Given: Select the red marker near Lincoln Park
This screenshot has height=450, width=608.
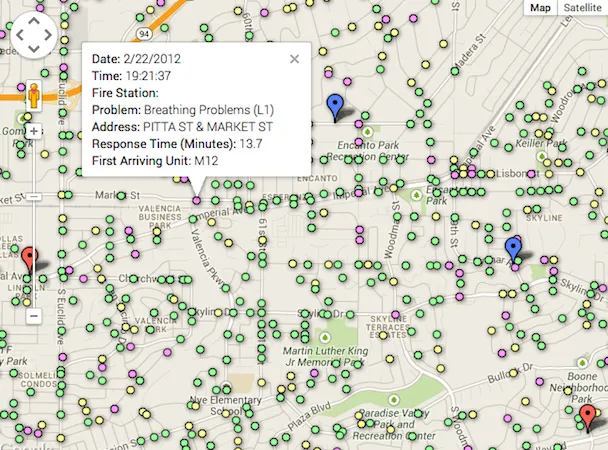Looking at the screenshot, I should [x=29, y=260].
